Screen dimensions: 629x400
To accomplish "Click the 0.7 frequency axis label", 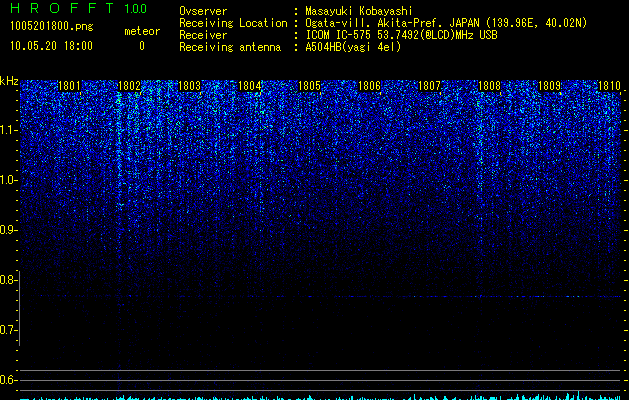I will coord(8,330).
